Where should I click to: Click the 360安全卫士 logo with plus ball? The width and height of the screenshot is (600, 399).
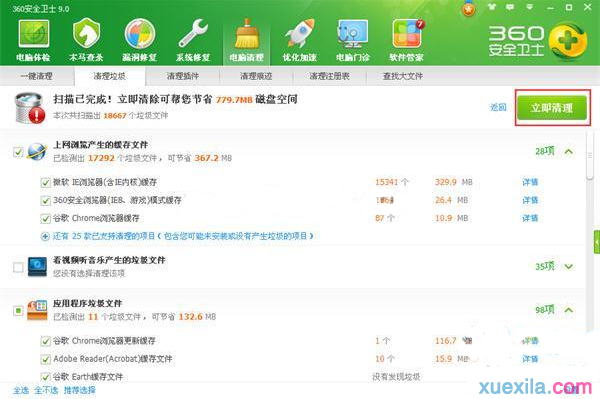(538, 41)
